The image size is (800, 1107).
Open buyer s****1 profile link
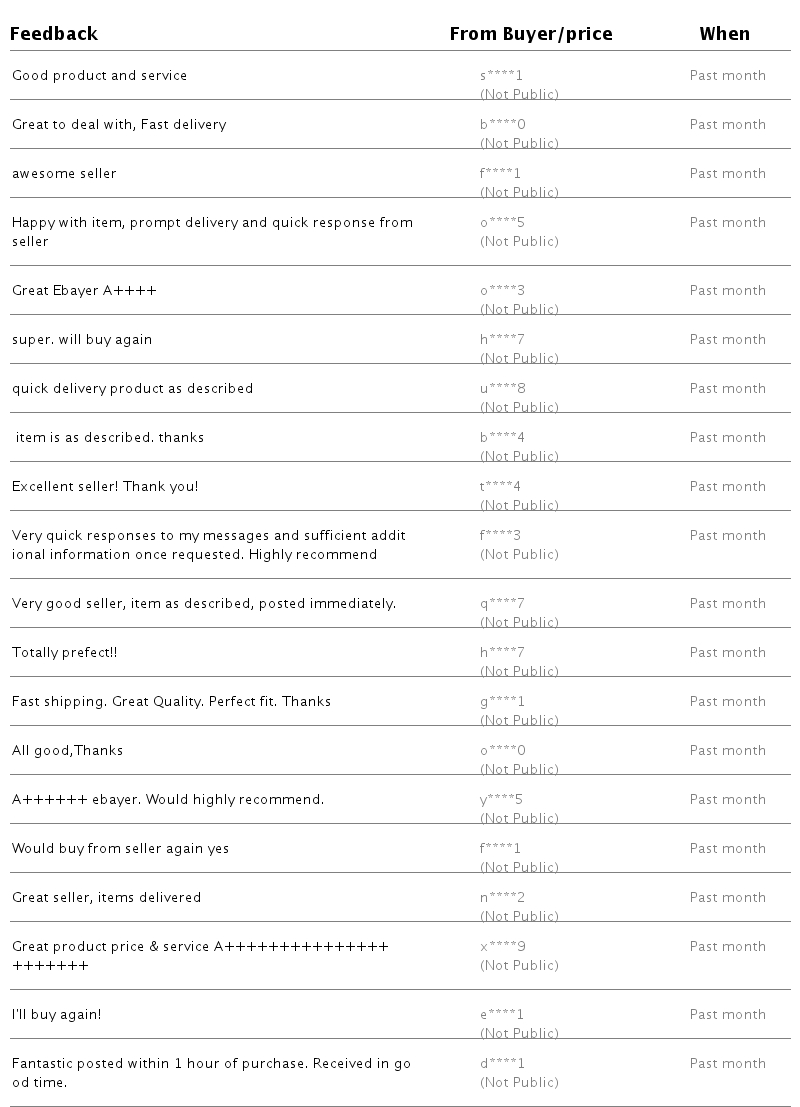(x=502, y=76)
